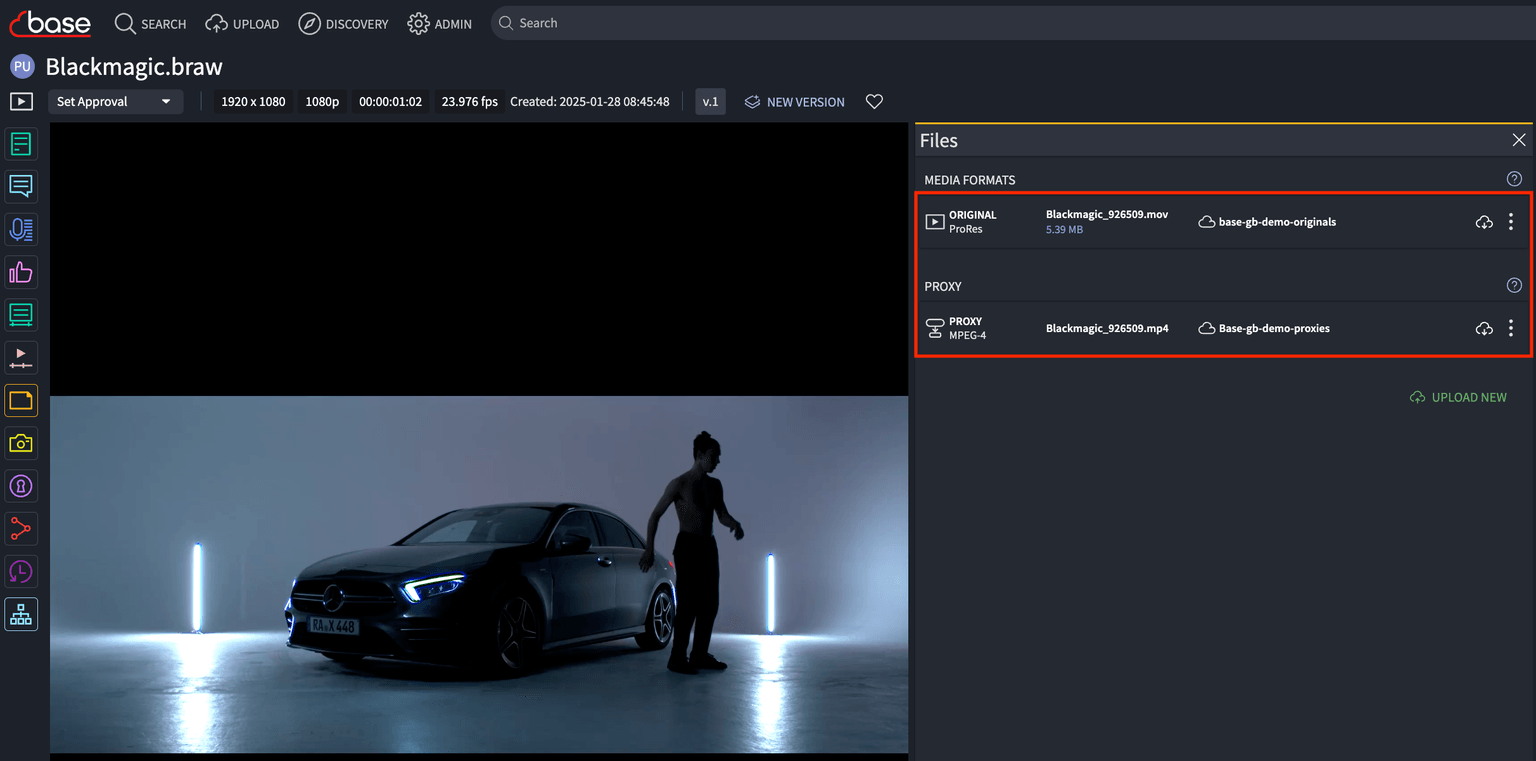Click the Base-gb-demo-proxies storage label
Viewport: 1536px width, 761px height.
point(1274,328)
